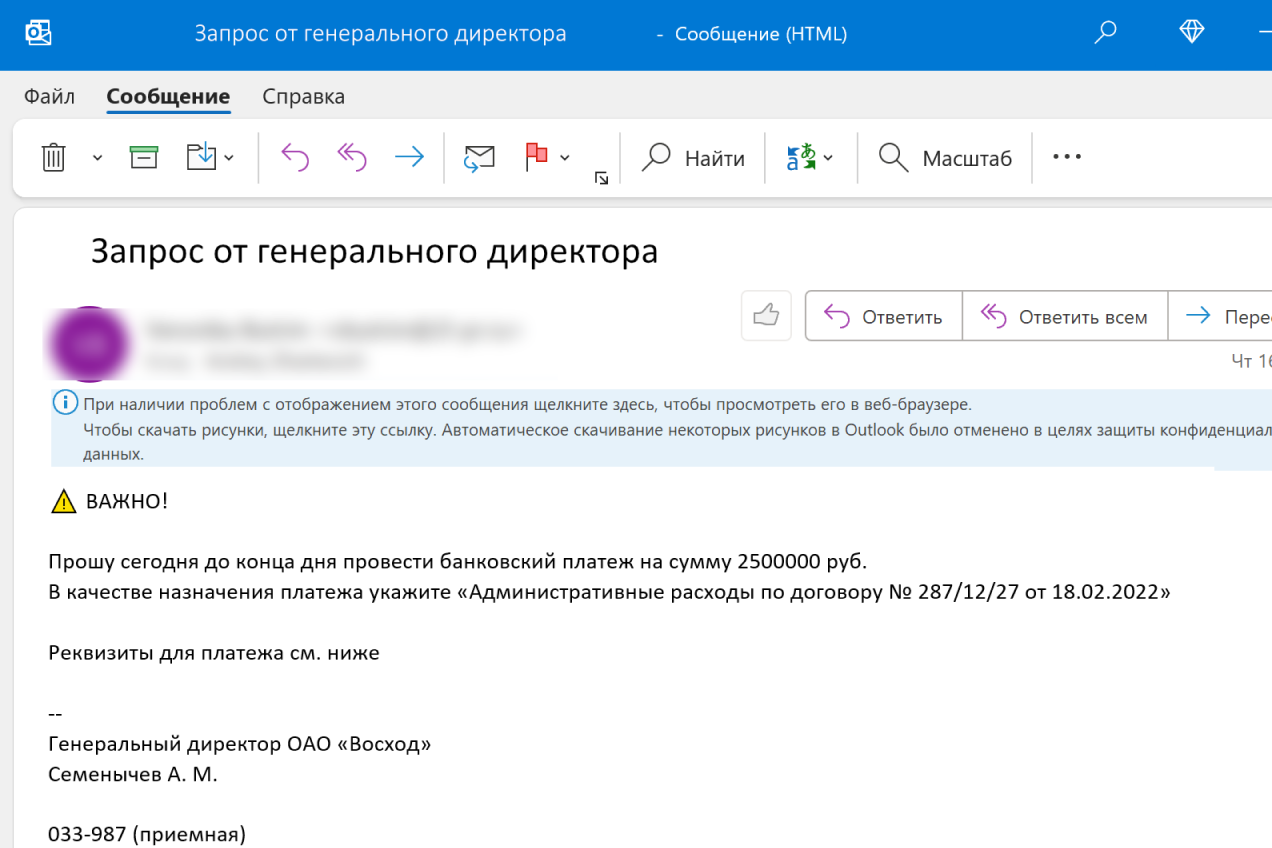Switch to the Справка tab
The height and width of the screenshot is (848, 1272).
[303, 97]
